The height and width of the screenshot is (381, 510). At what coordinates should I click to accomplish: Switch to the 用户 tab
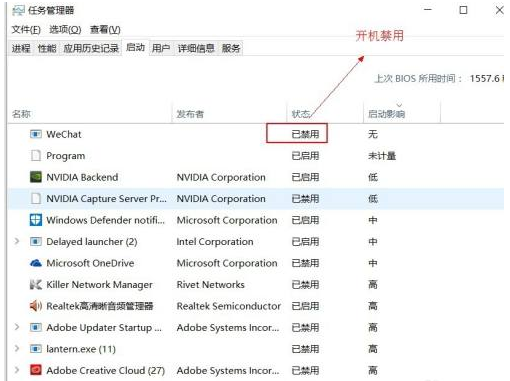pos(161,48)
